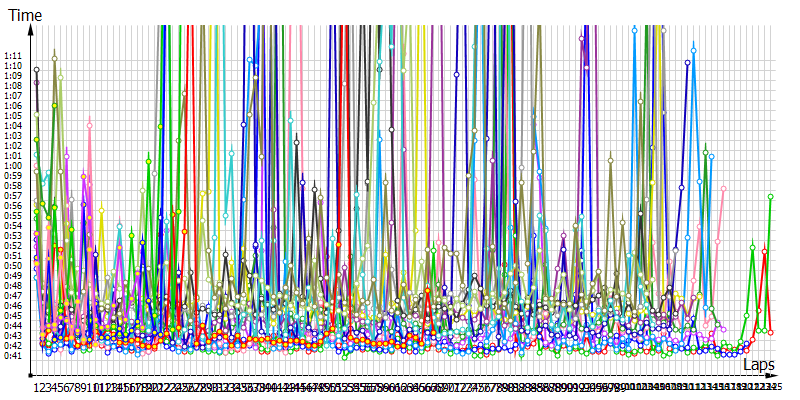Click the 1:05 tick label on the time axis

[13, 116]
